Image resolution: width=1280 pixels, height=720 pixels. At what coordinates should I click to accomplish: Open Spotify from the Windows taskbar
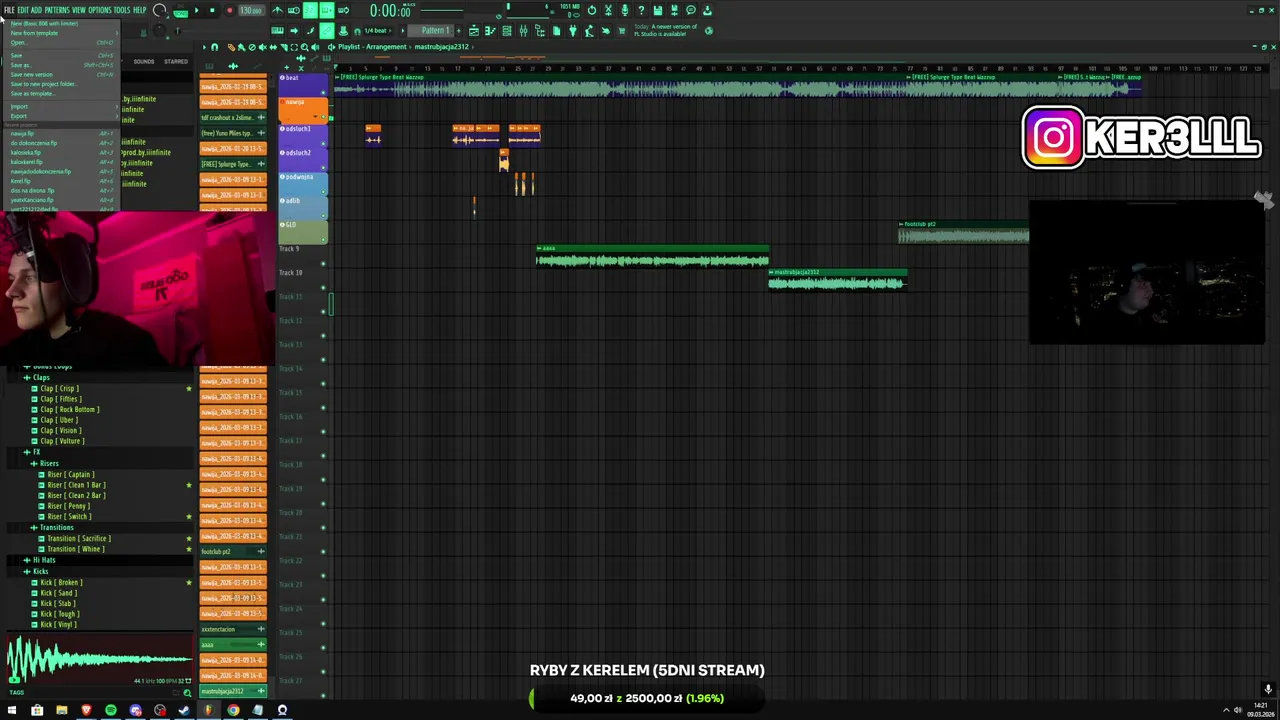coord(110,710)
